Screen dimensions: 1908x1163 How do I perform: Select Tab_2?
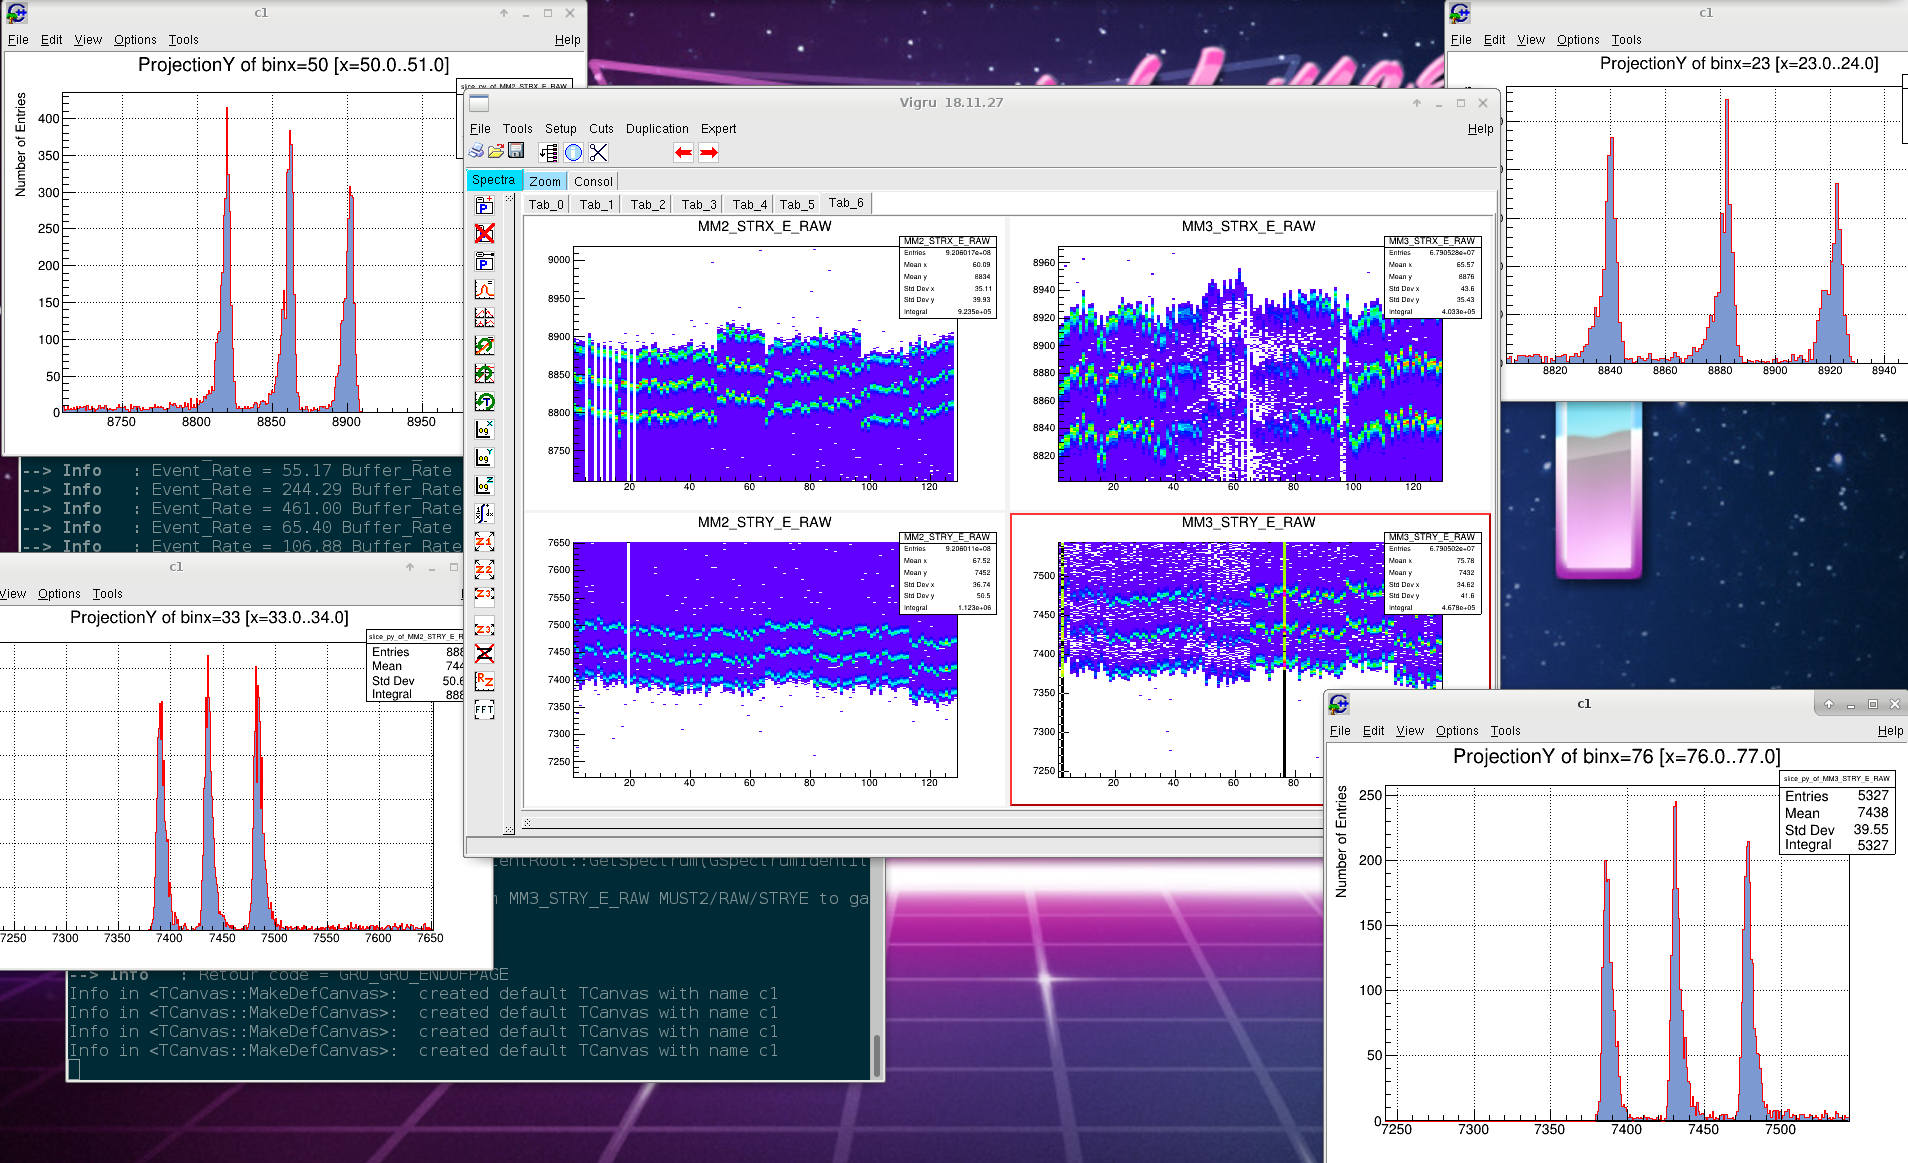[x=647, y=204]
